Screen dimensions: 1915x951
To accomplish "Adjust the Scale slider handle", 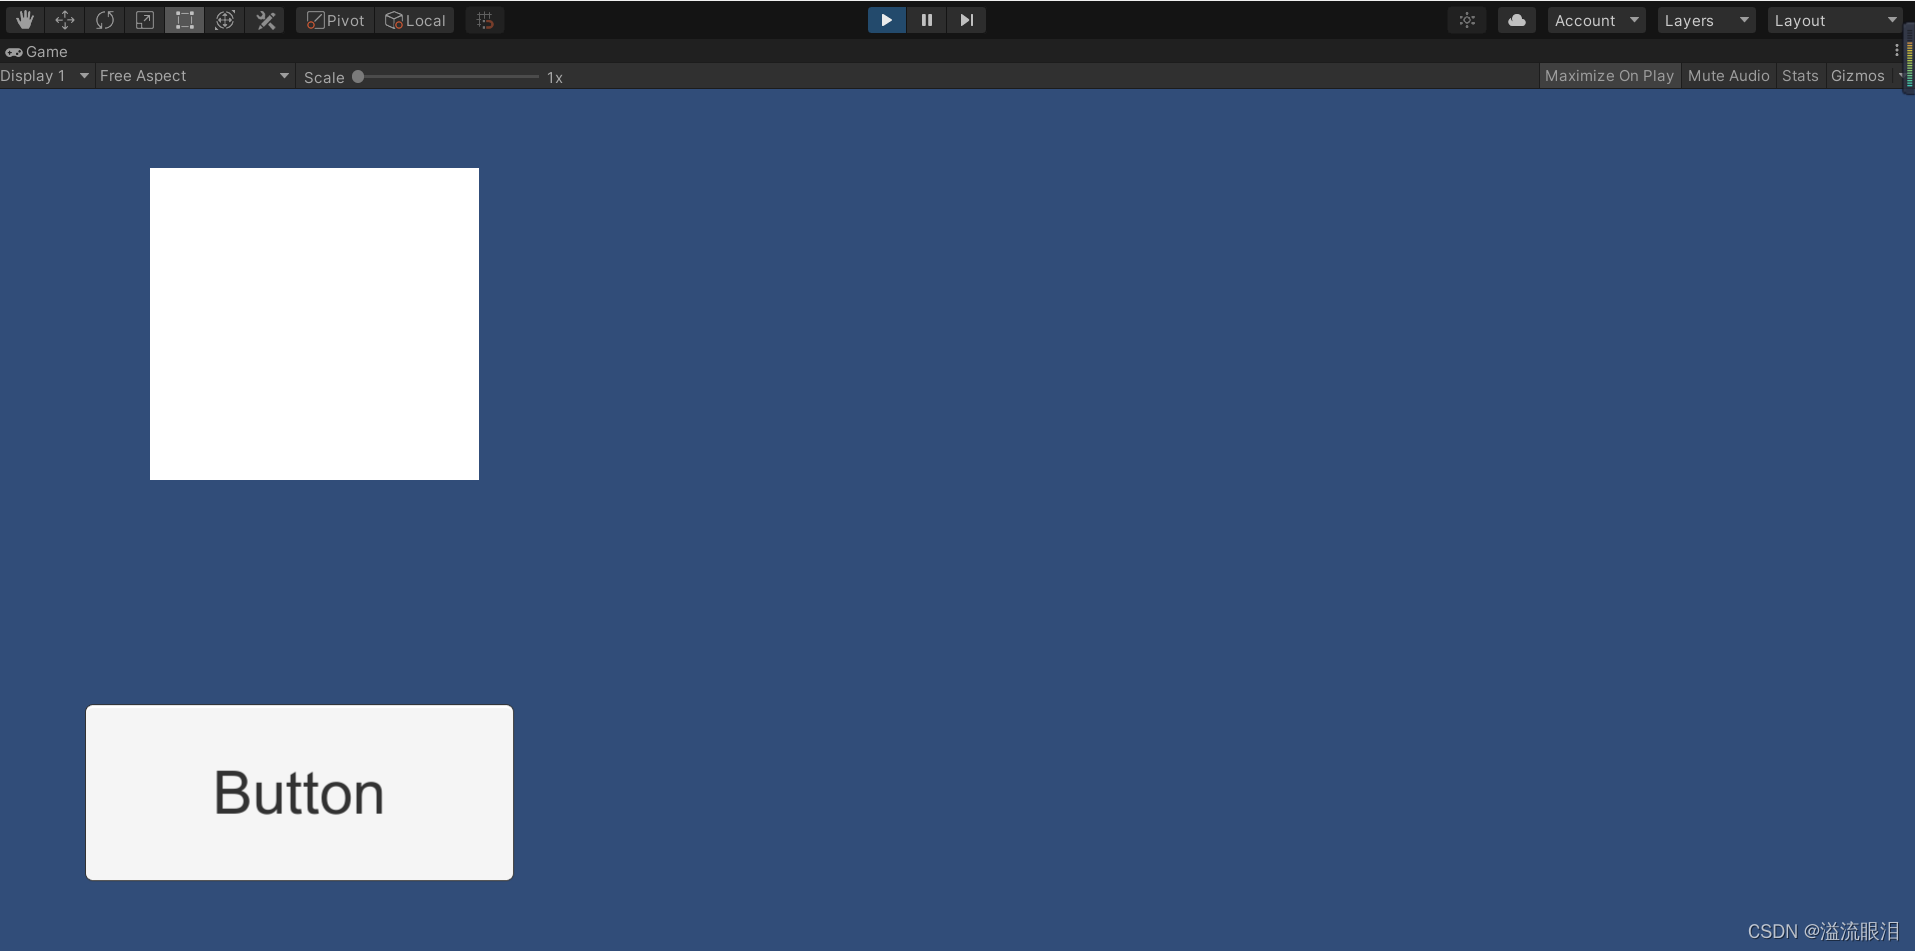I will 358,77.
